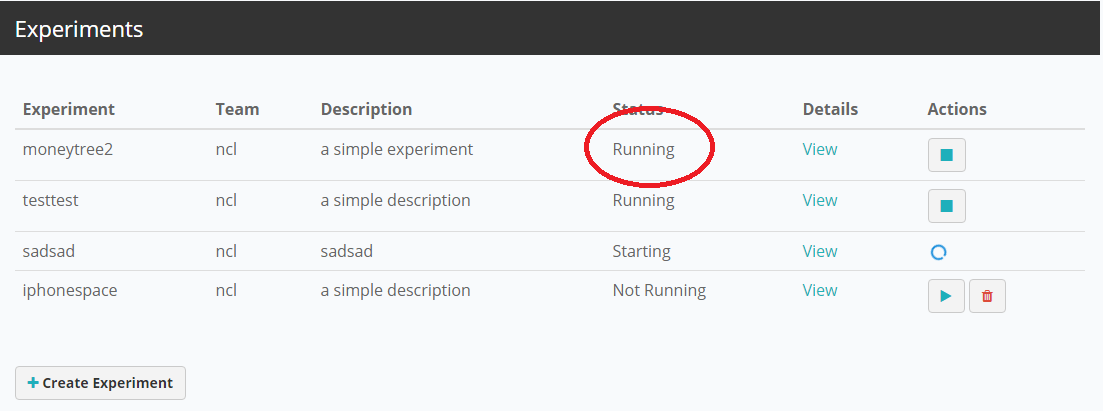Click the iphonespace experiment name
Viewport: 1103px width, 411px height.
click(x=70, y=290)
